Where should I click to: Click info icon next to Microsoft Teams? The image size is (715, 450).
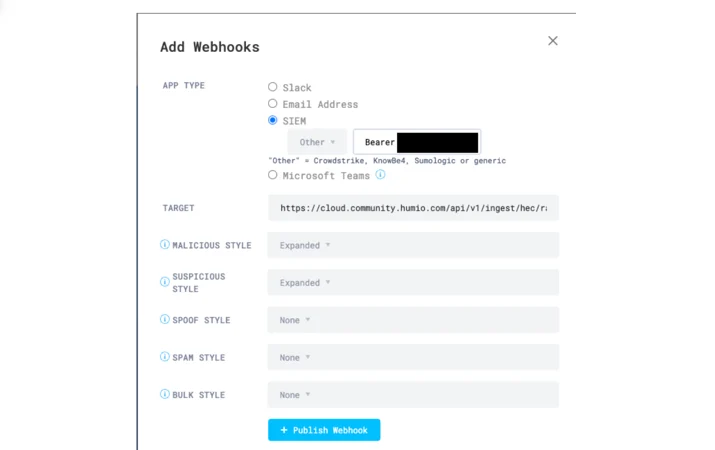click(380, 175)
